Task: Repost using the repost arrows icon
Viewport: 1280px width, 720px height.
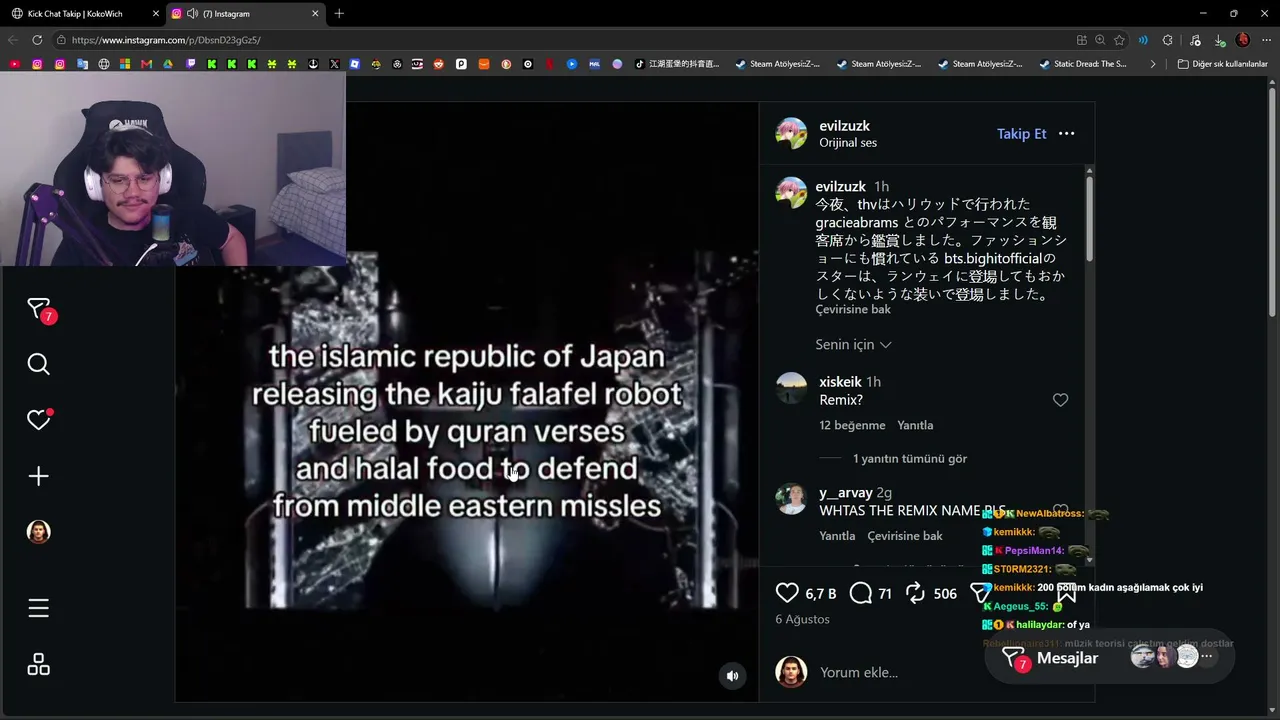Action: point(915,593)
